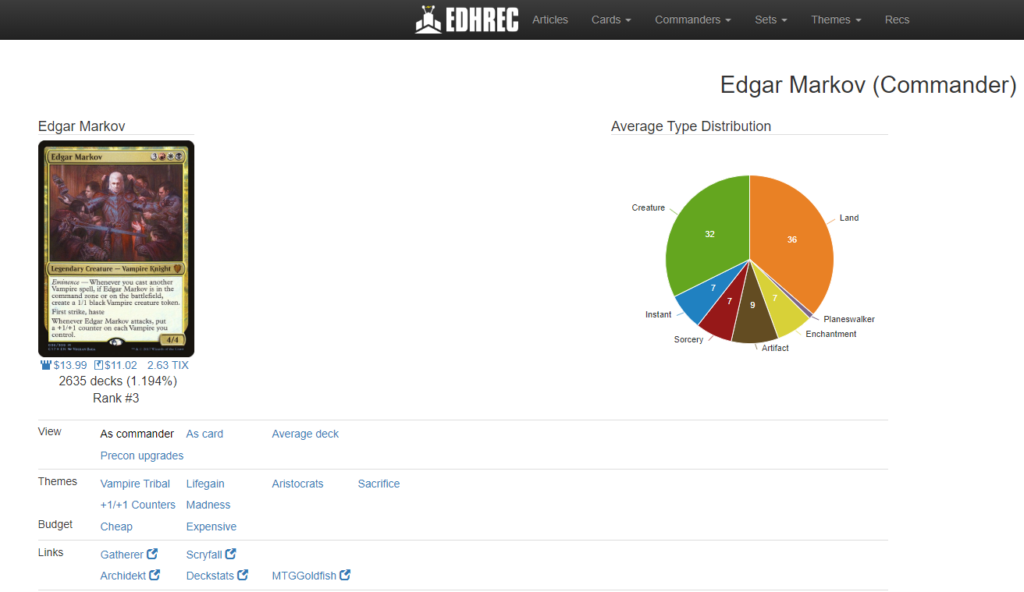Click the 'Links' row label

(x=50, y=552)
